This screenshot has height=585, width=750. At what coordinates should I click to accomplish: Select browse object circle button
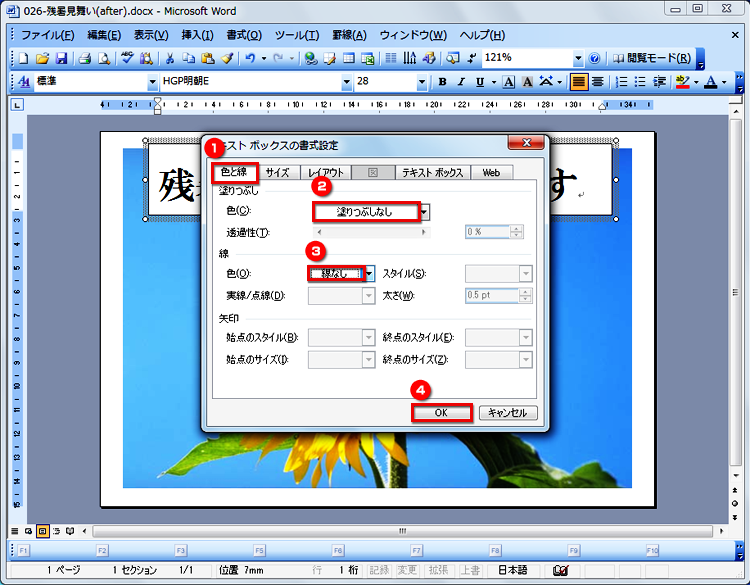point(735,503)
